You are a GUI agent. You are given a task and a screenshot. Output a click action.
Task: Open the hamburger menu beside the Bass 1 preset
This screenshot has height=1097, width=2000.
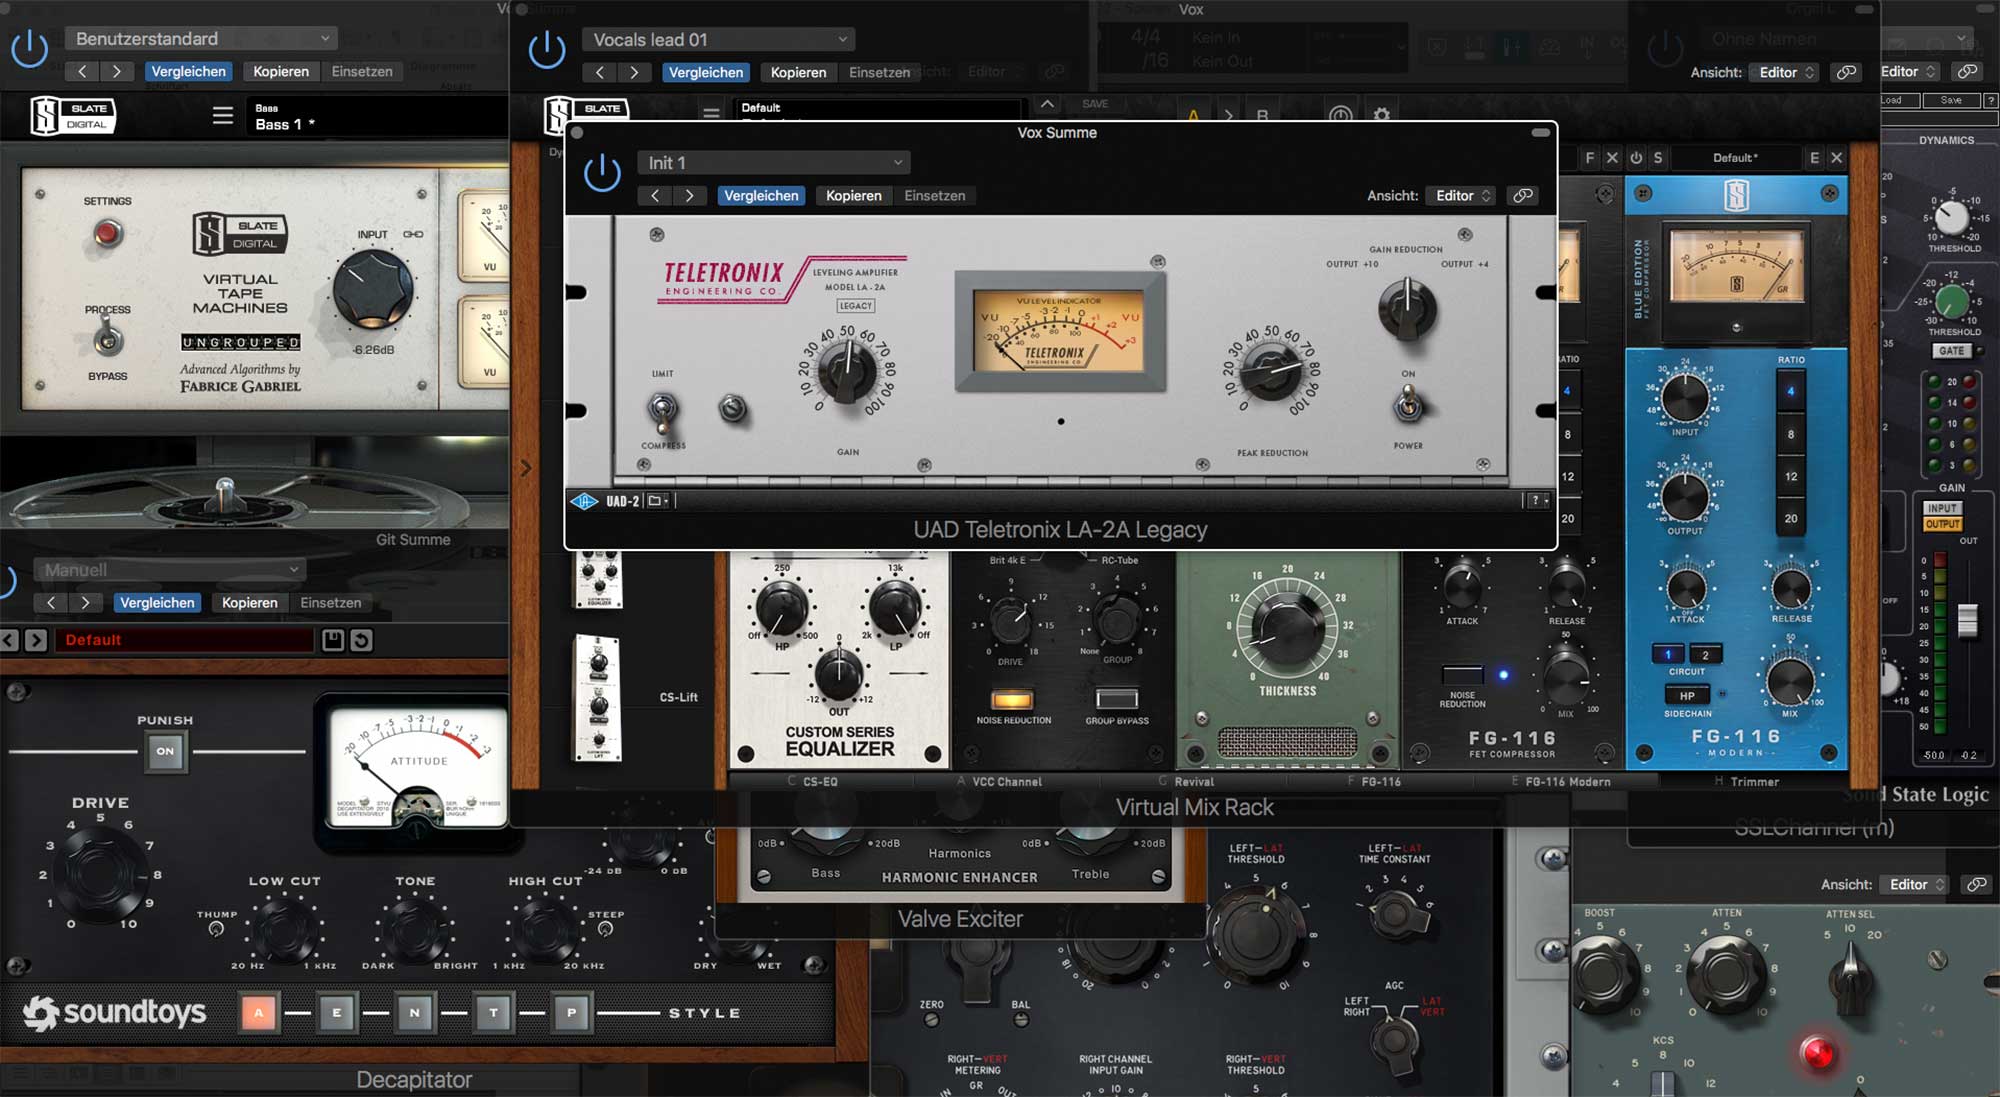tap(223, 116)
